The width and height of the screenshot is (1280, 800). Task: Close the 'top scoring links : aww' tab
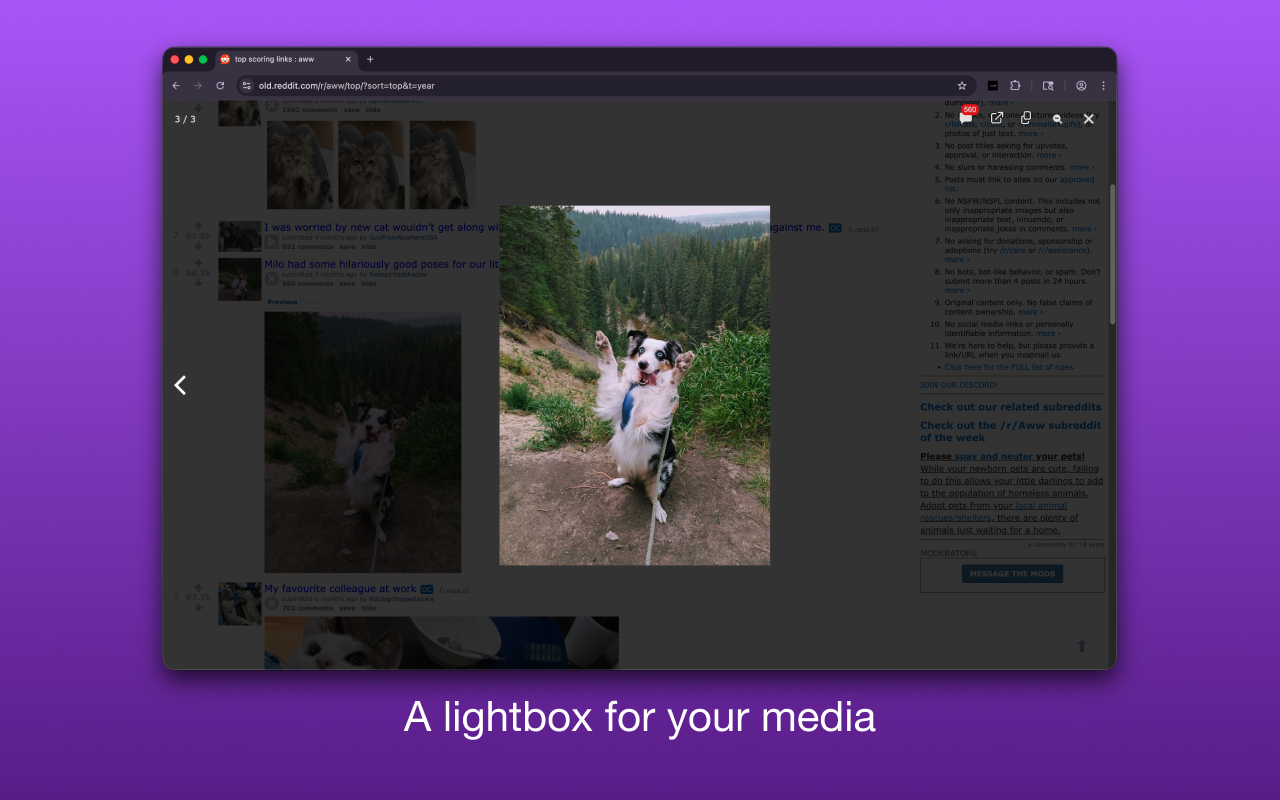tap(348, 59)
